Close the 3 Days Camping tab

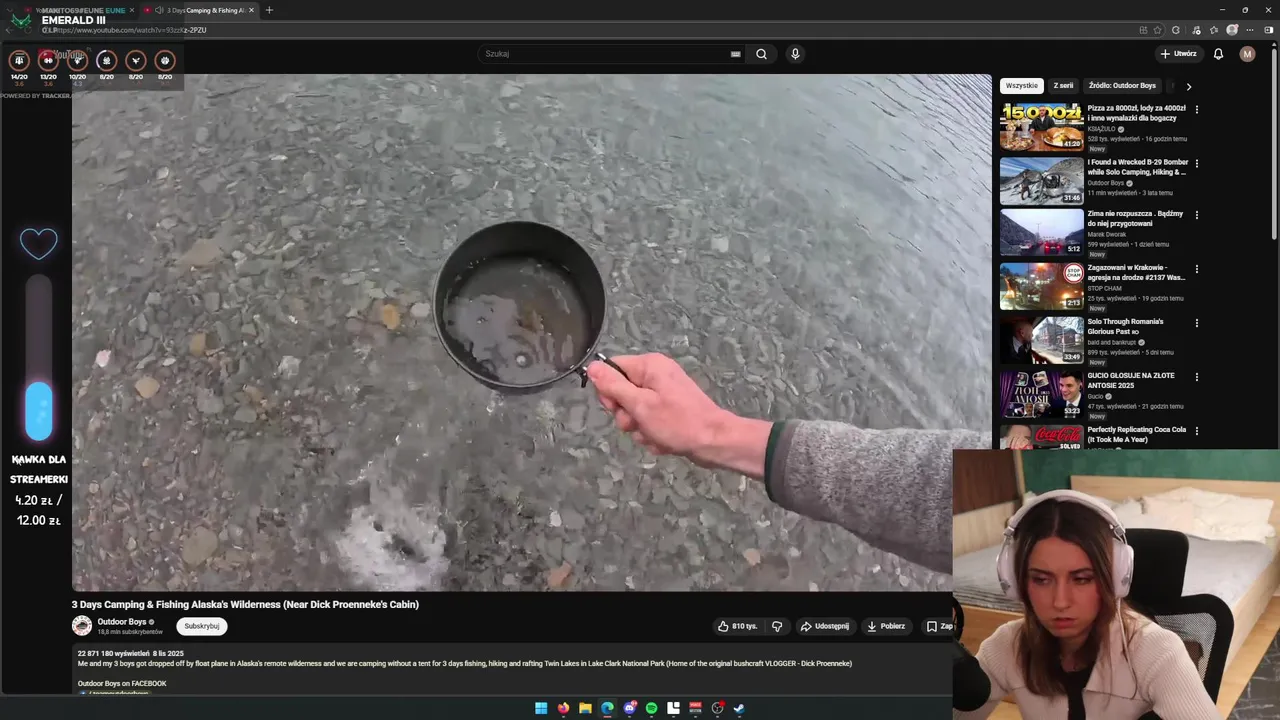(251, 10)
